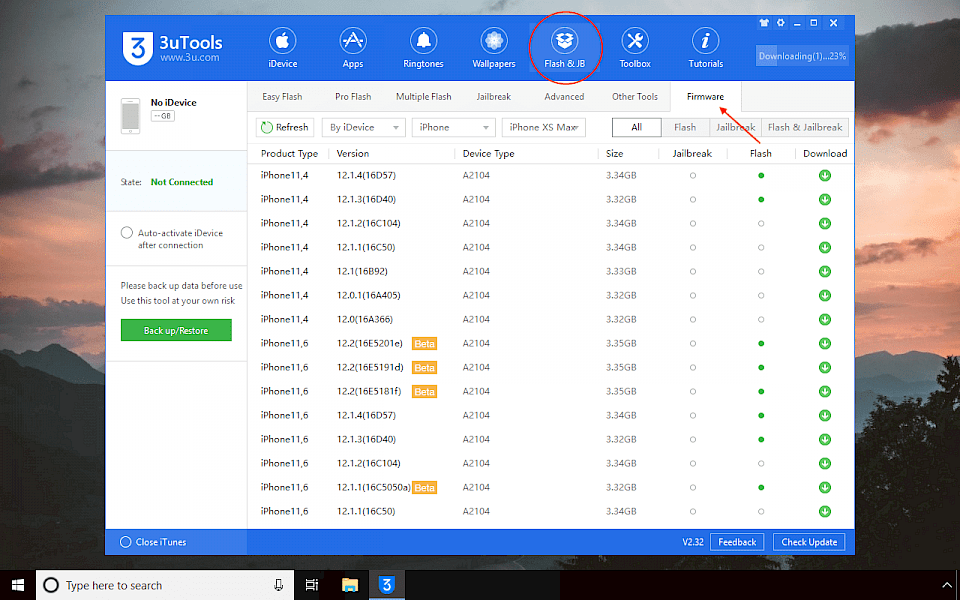This screenshot has height=600, width=960.
Task: Open the Other Tools tab
Action: pos(634,97)
